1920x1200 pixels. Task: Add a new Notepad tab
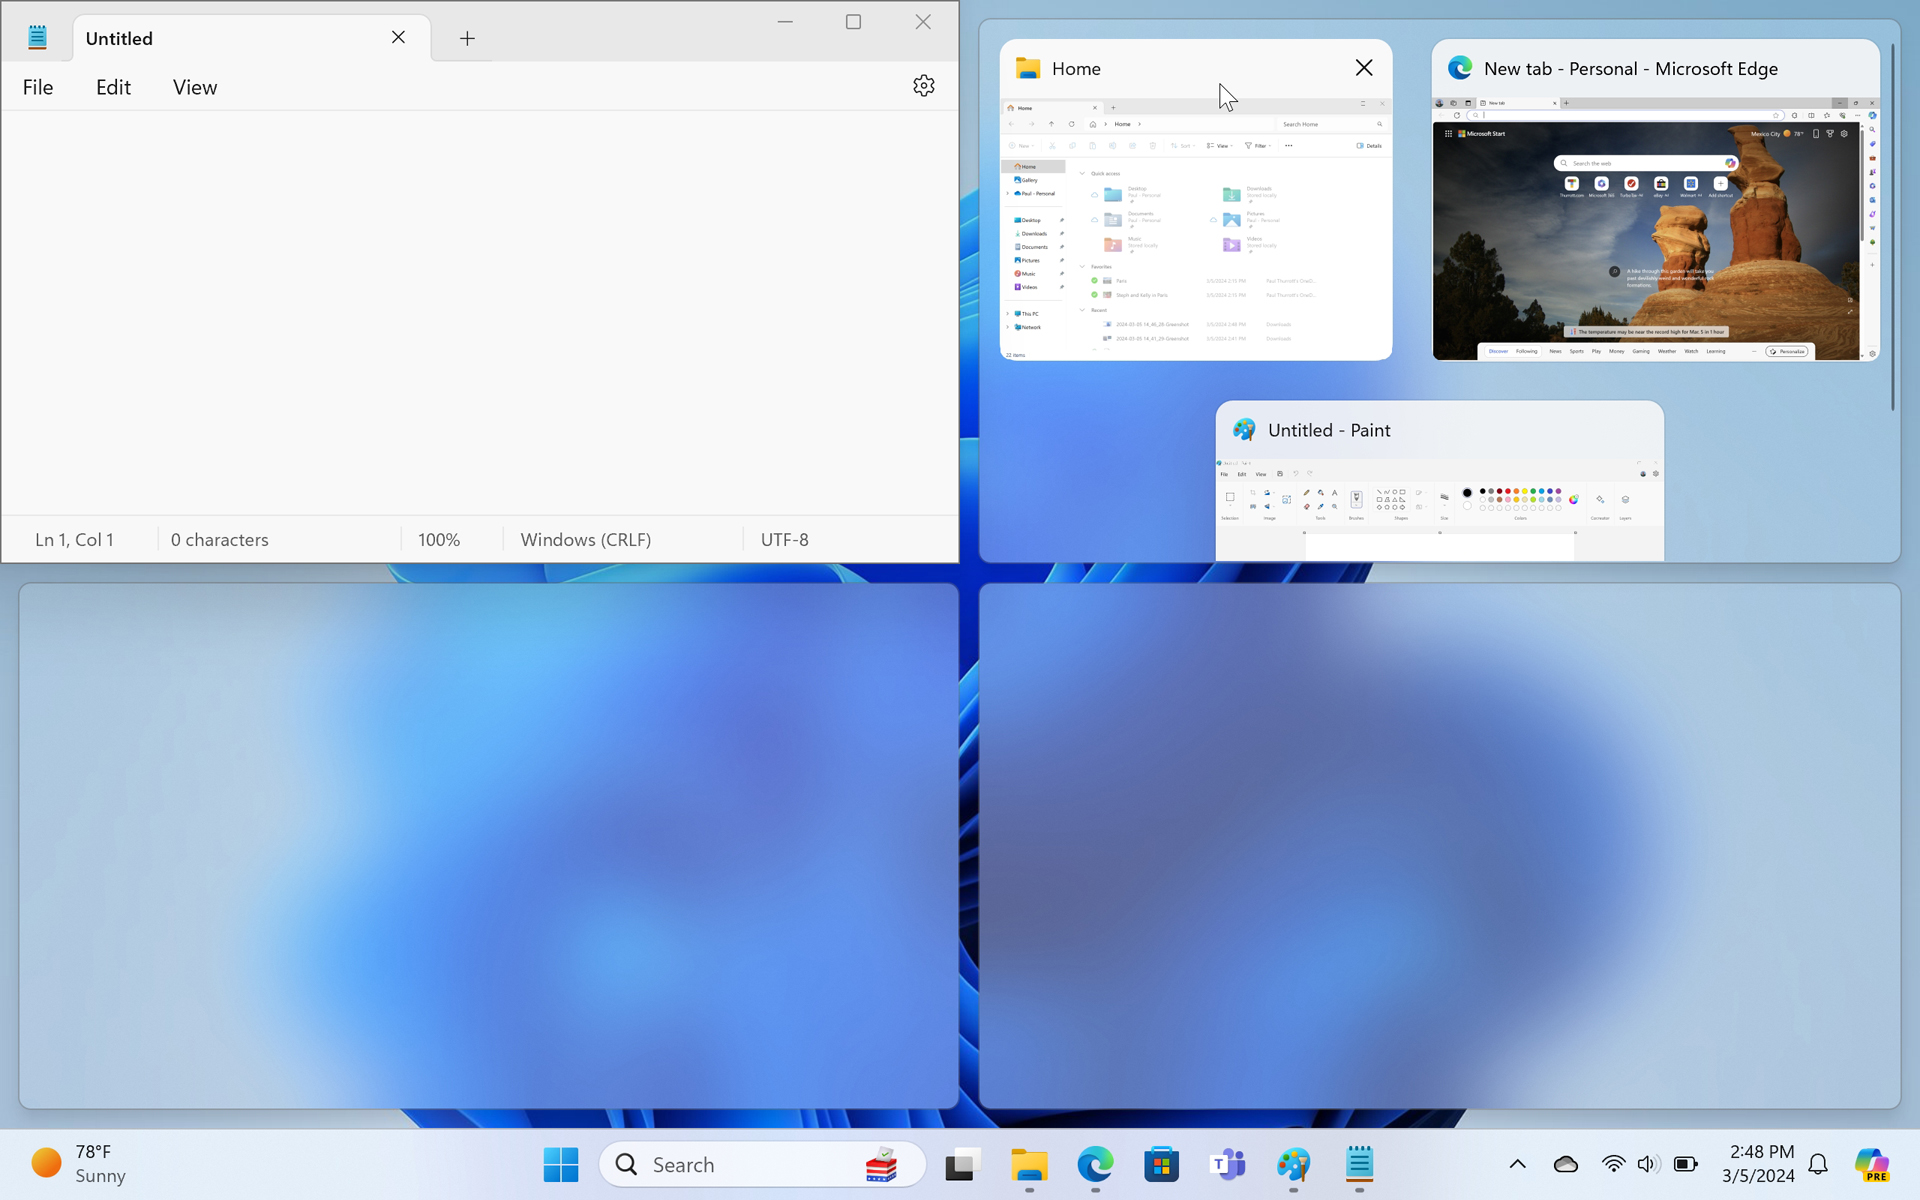(x=467, y=38)
